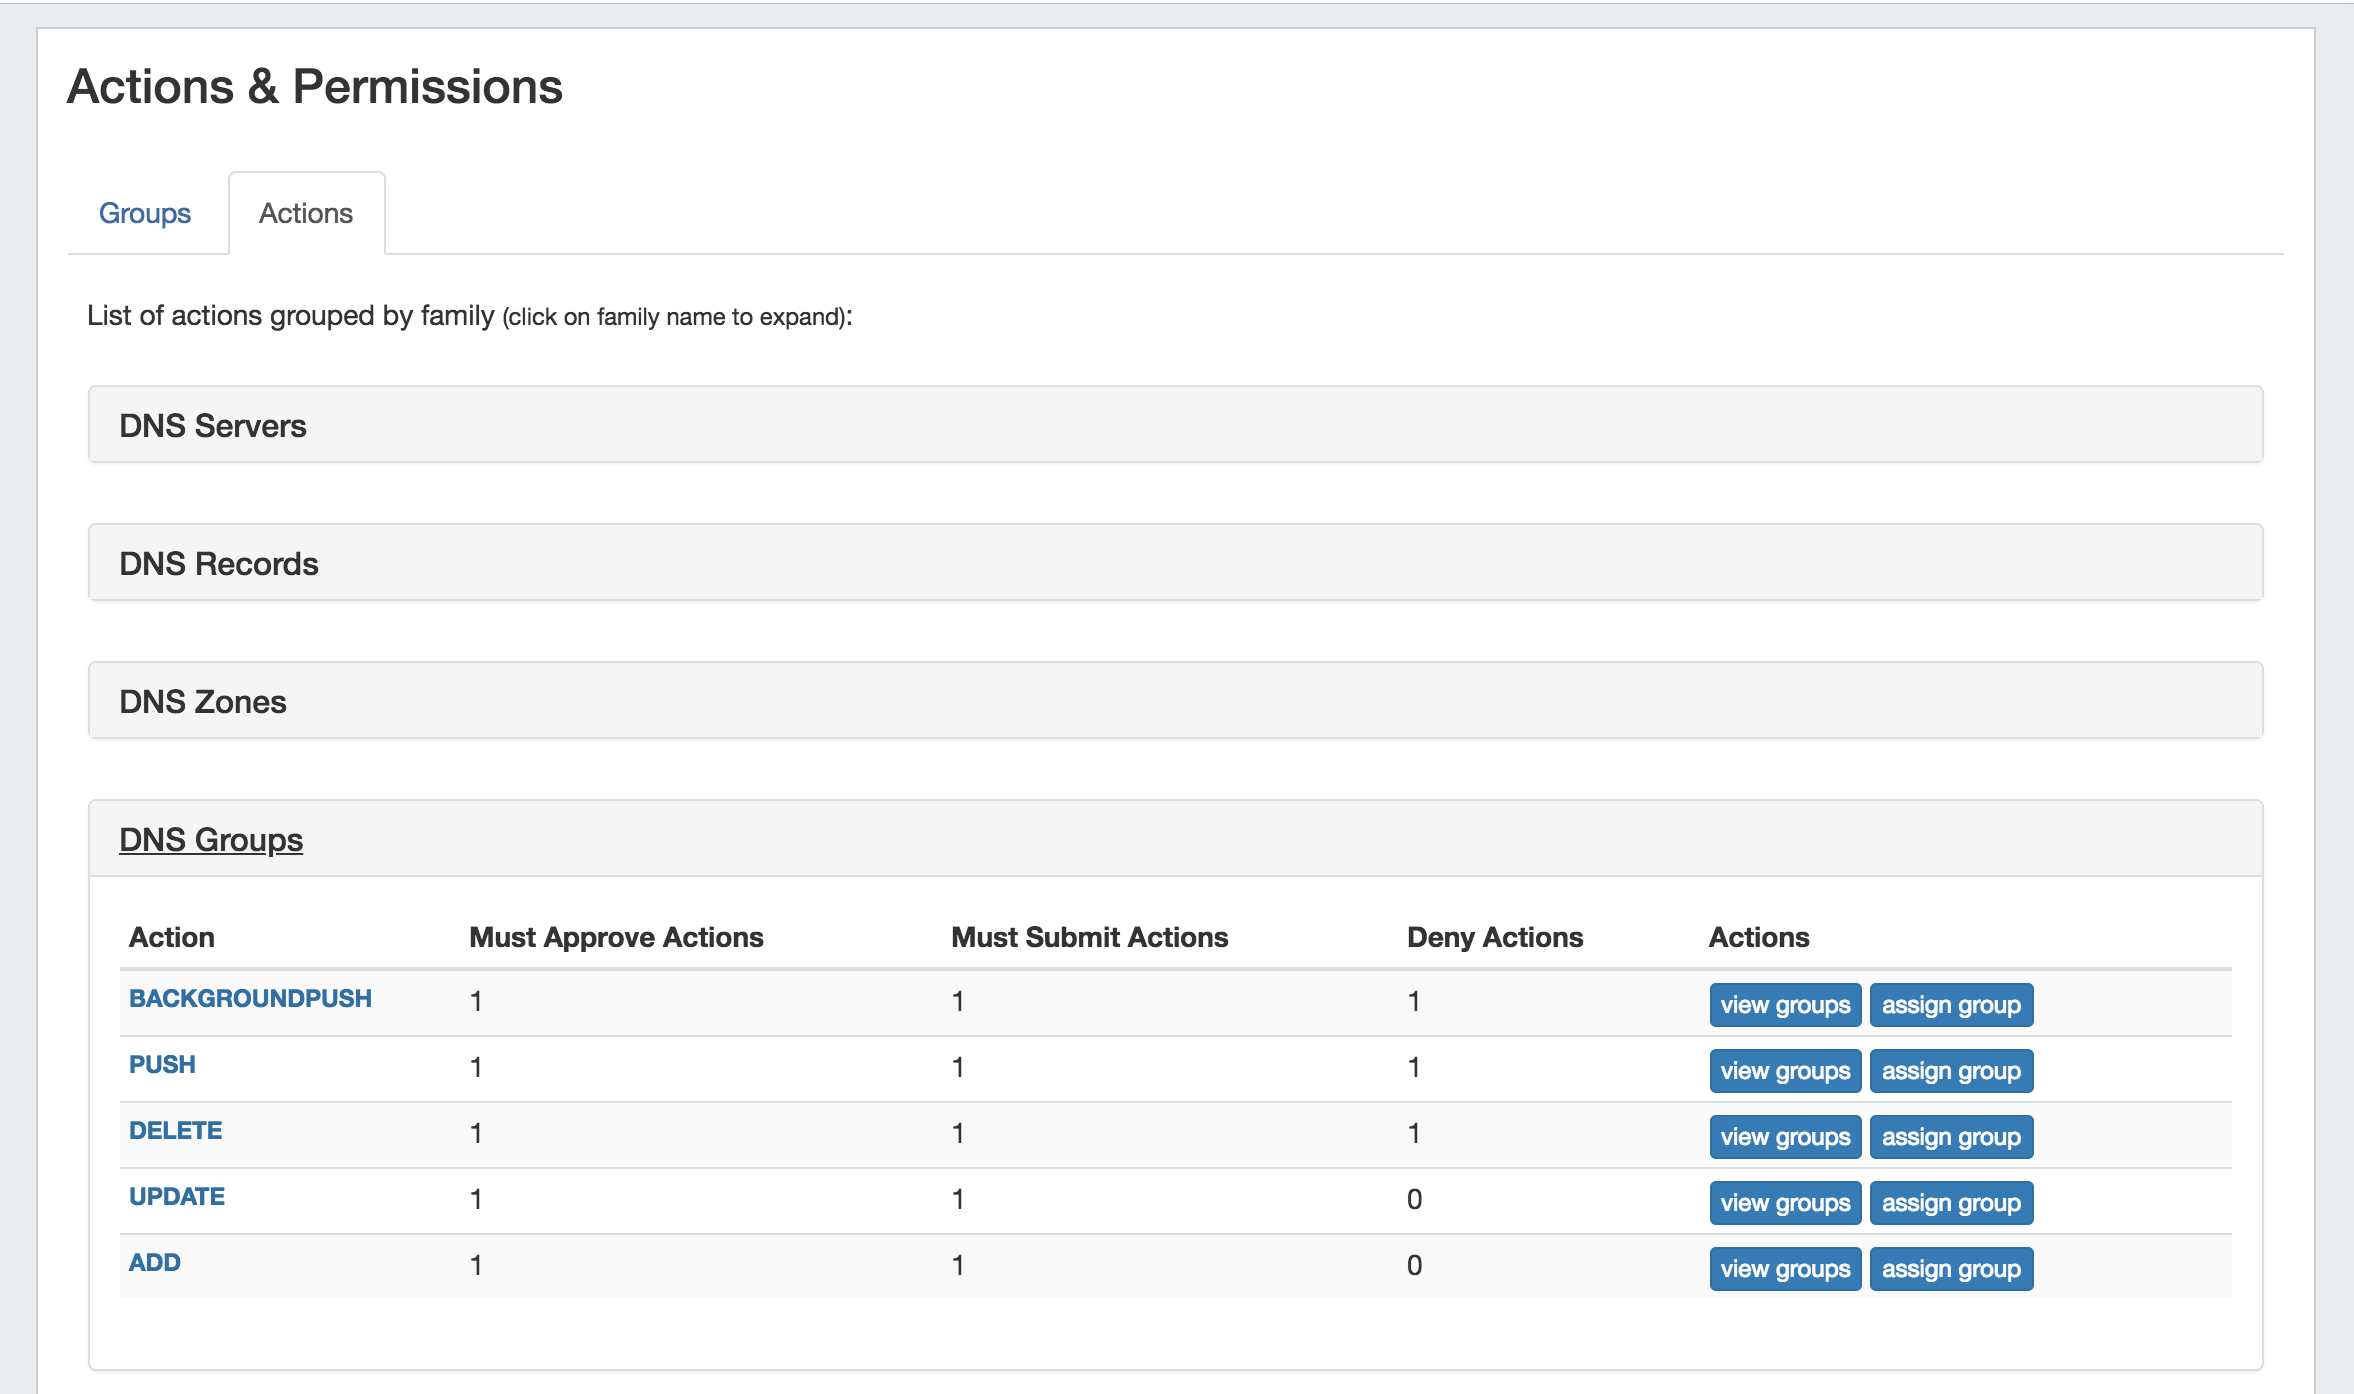Select the Actions tab
Viewport: 2354px width, 1394px height.
(306, 213)
